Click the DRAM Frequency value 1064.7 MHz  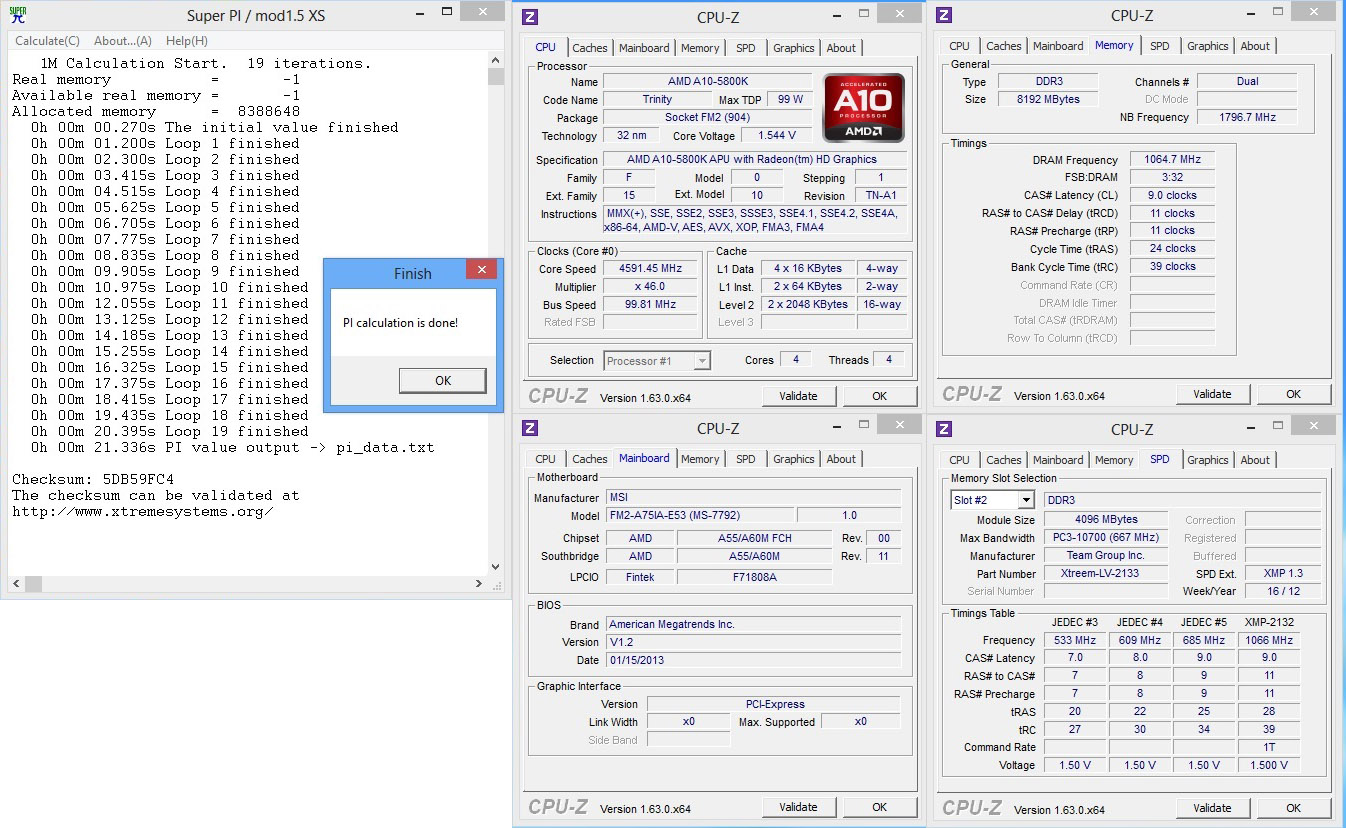[1172, 160]
